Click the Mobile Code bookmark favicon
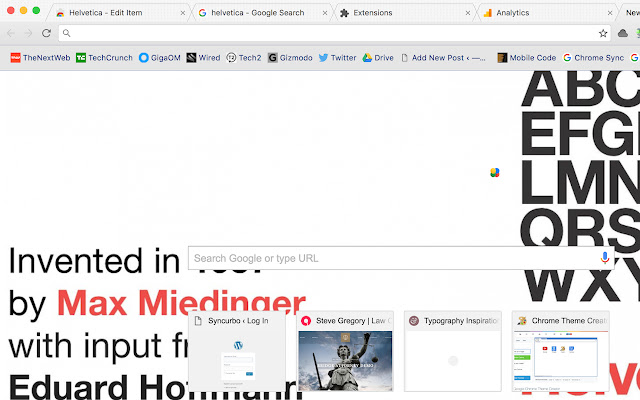 (x=502, y=58)
